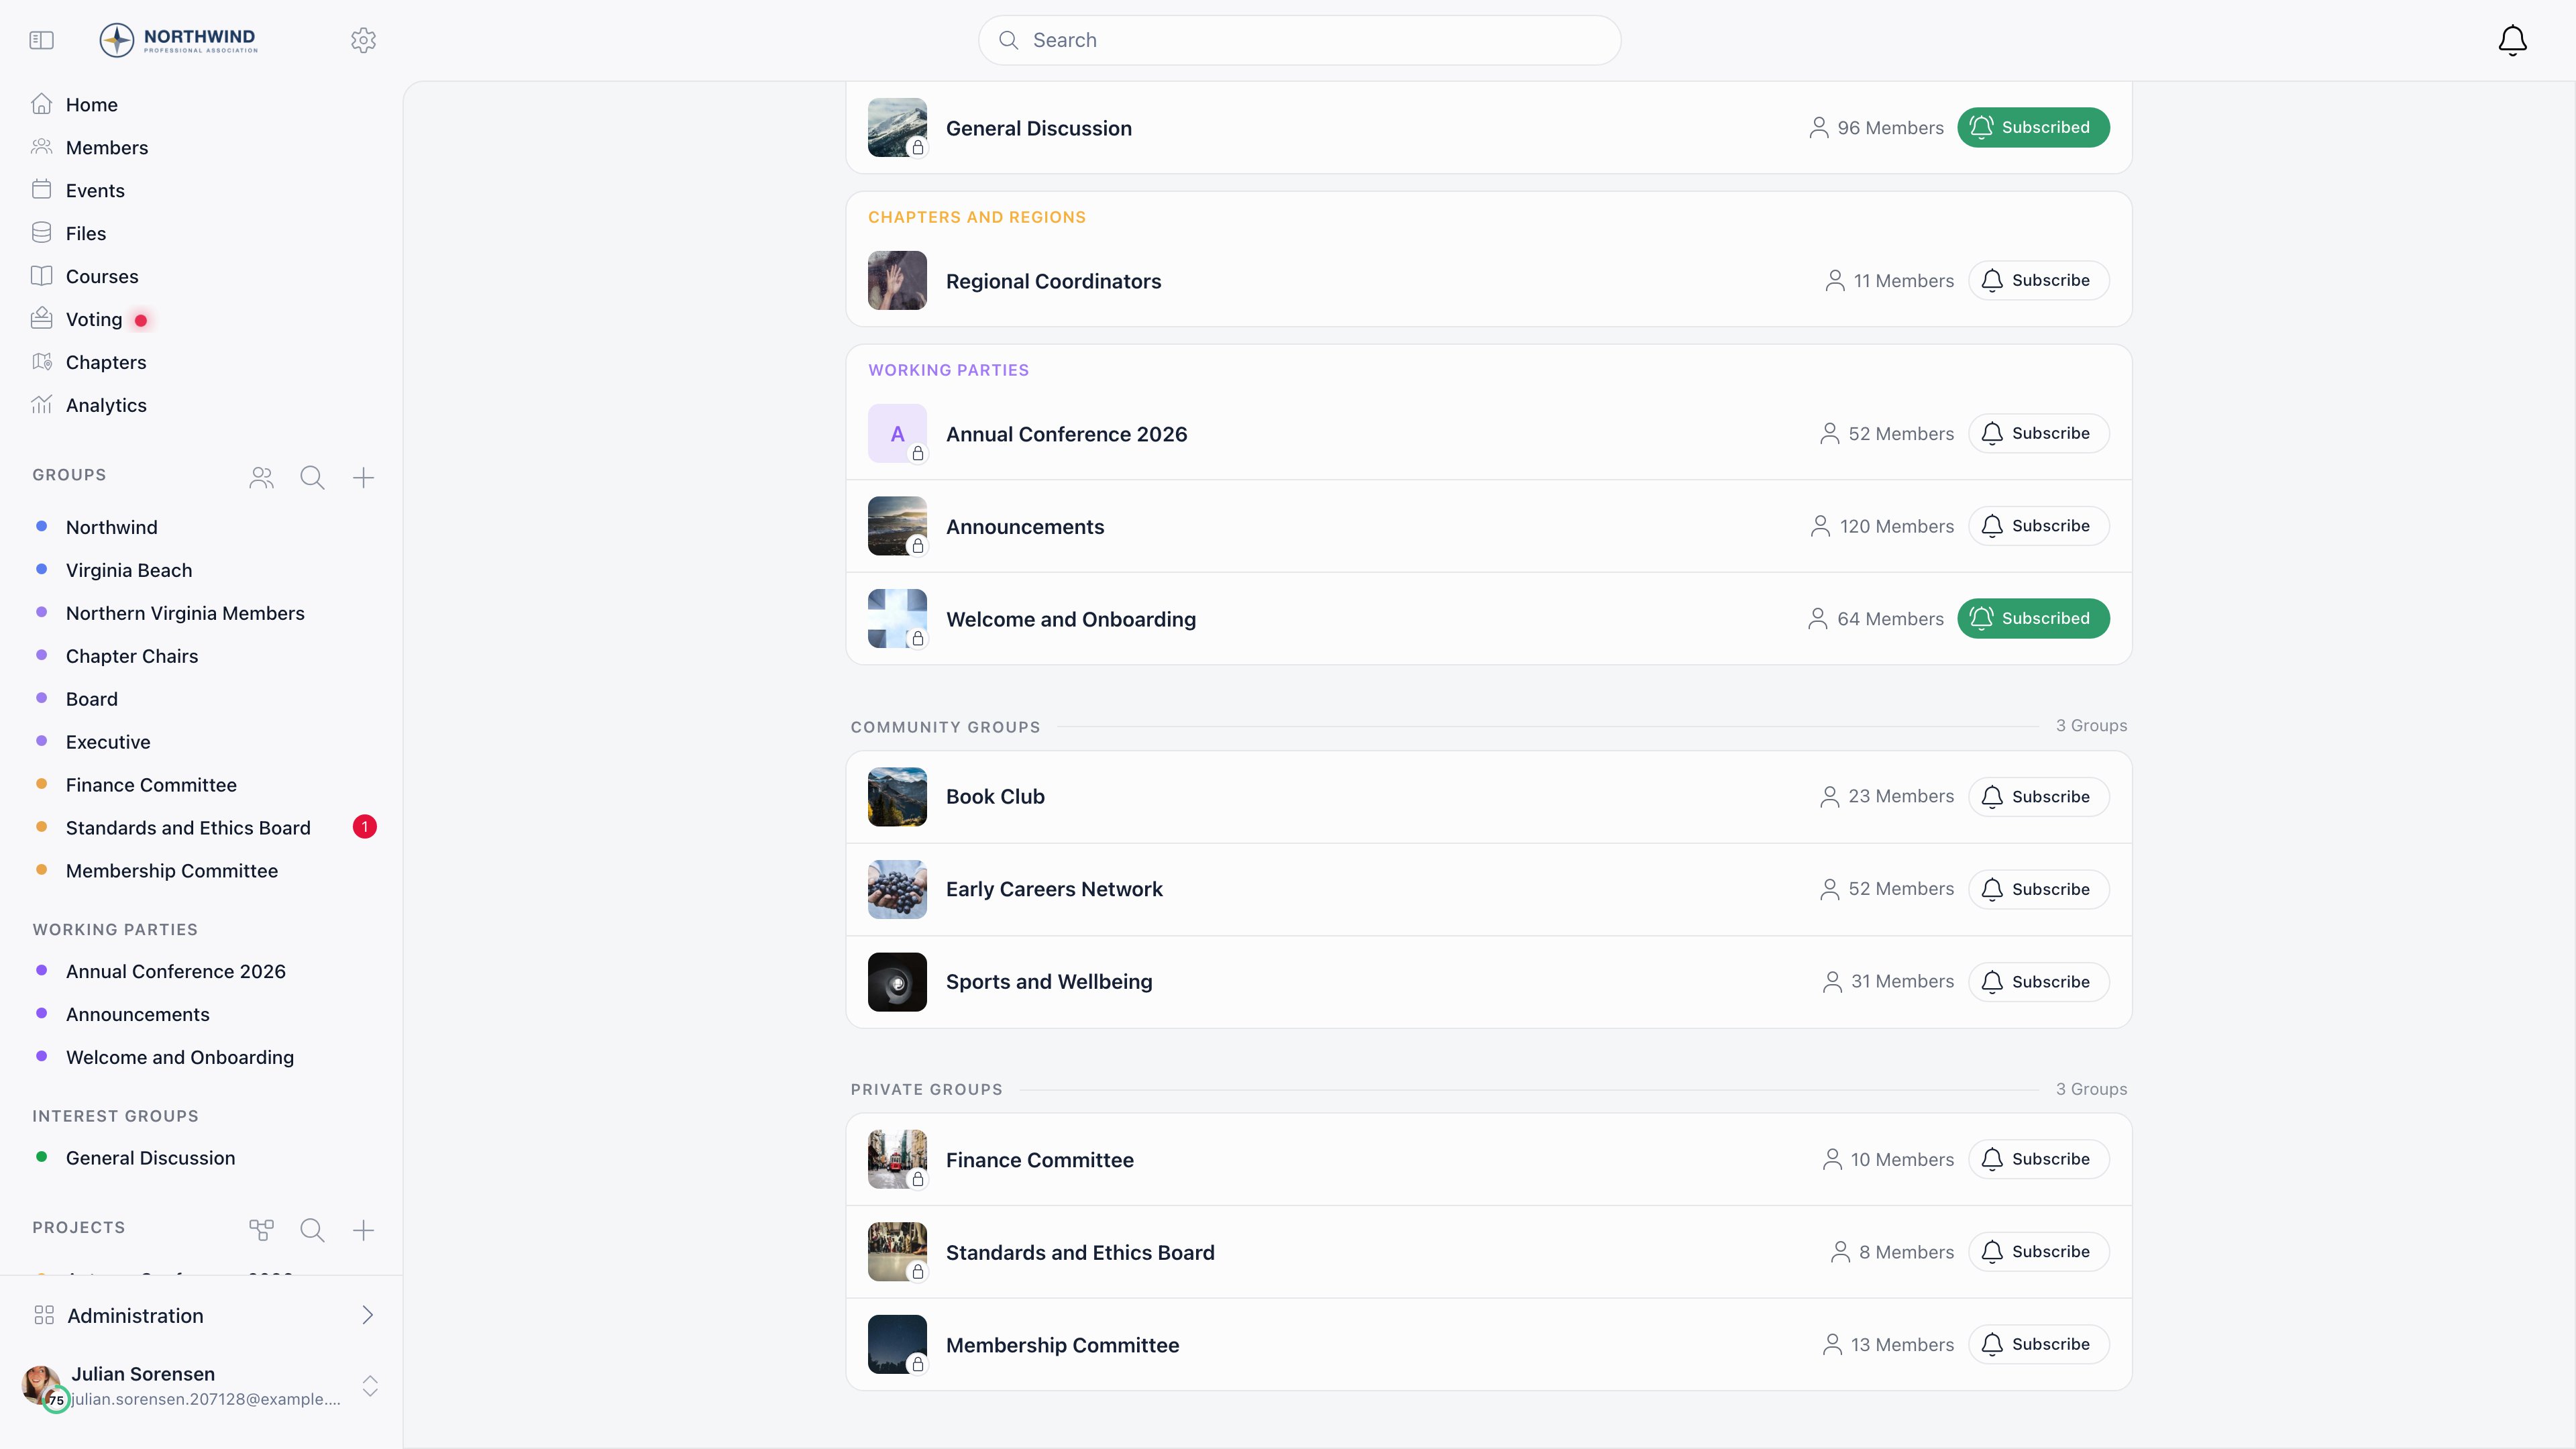Click Standards and Ethics unread badge
The width and height of the screenshot is (2576, 1449).
click(x=365, y=827)
